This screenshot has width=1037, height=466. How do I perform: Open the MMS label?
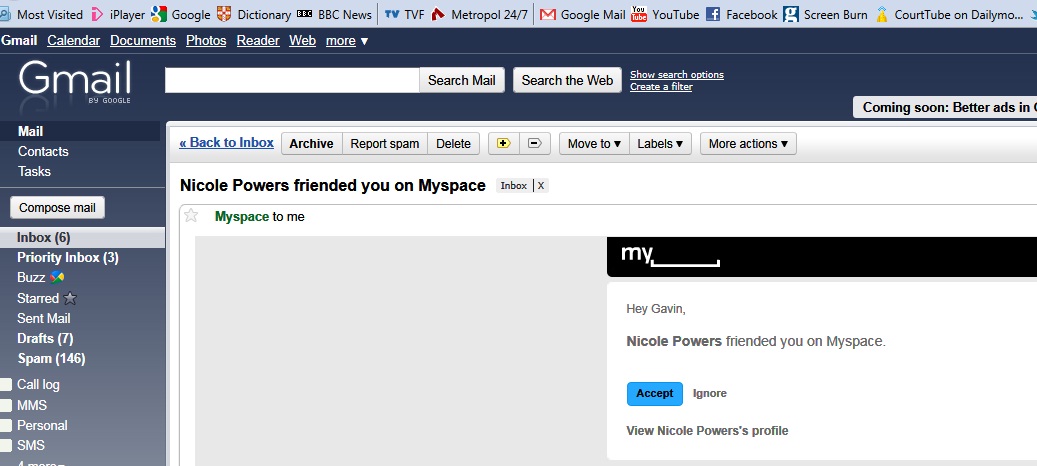coord(32,405)
